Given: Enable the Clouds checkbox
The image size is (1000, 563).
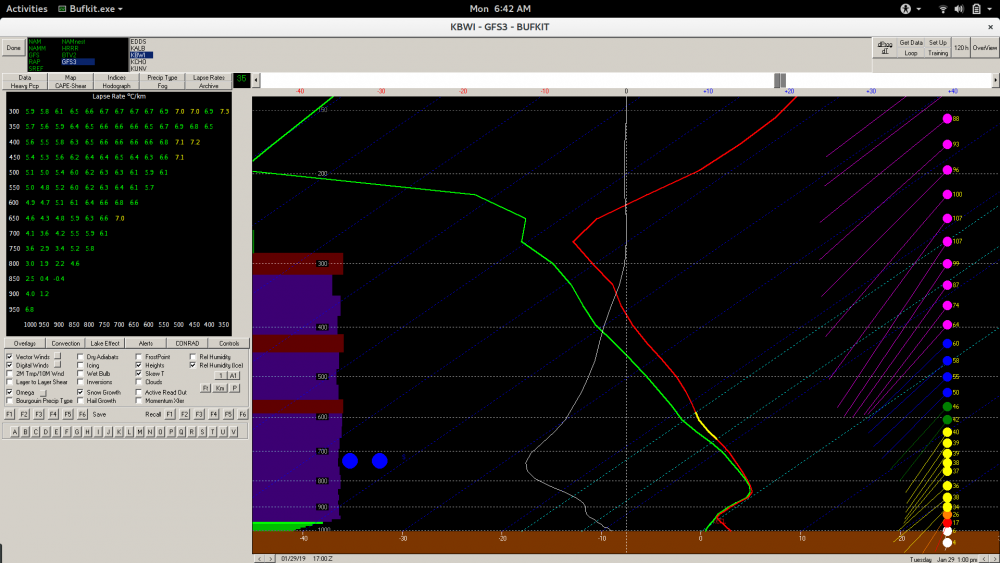Looking at the screenshot, I should click(138, 382).
